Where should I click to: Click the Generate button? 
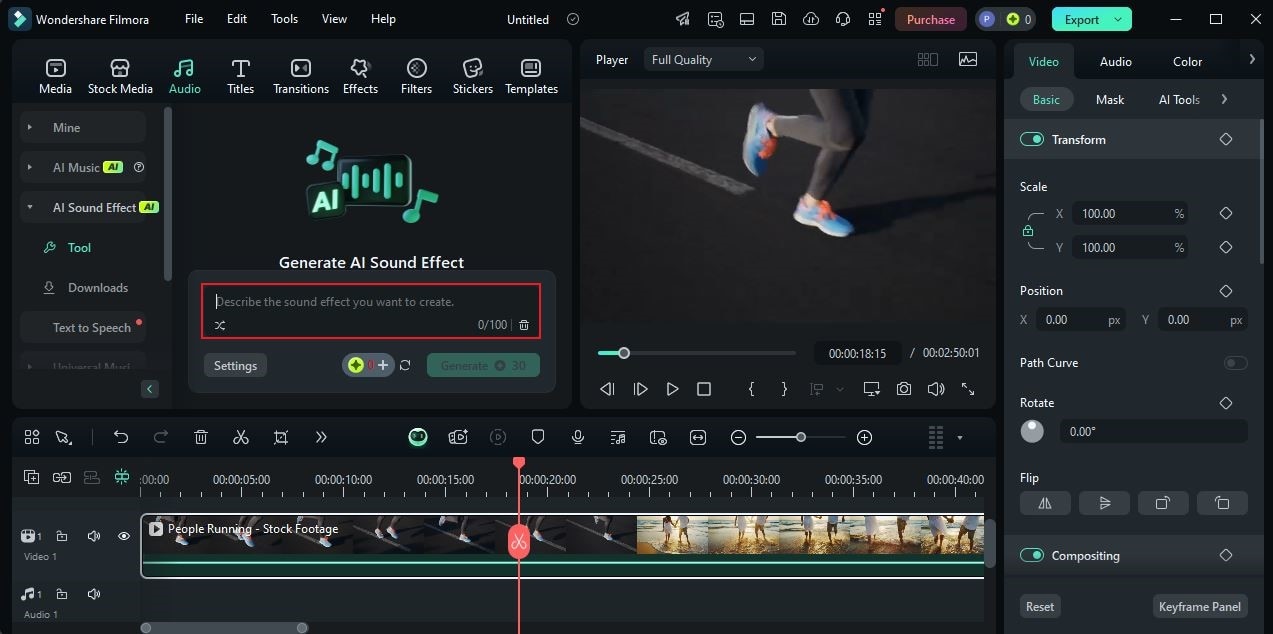point(483,365)
